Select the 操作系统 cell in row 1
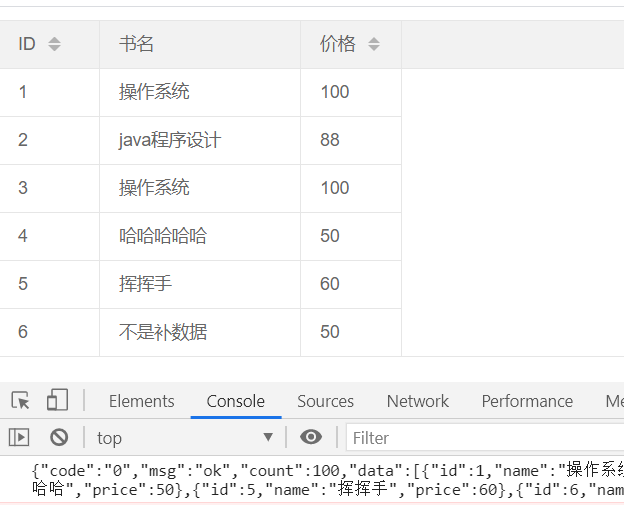The image size is (624, 505). click(200, 92)
